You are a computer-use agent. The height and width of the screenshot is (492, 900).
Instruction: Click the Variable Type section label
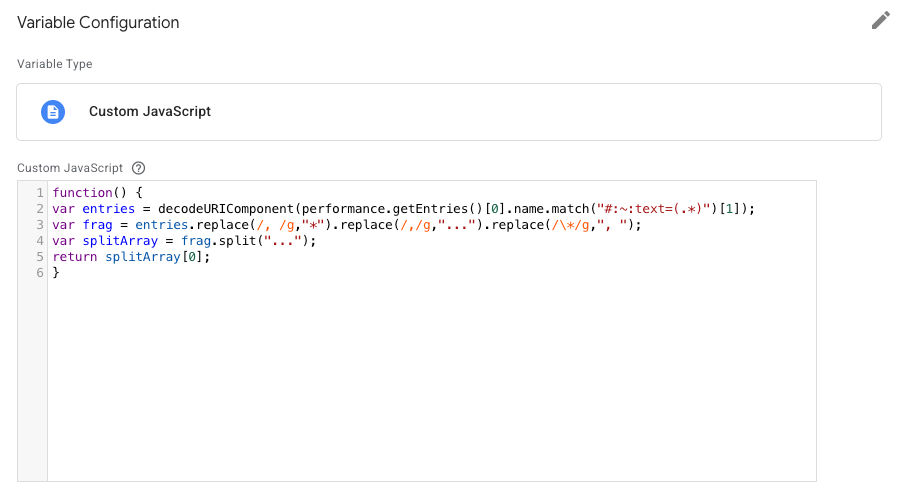pos(55,64)
